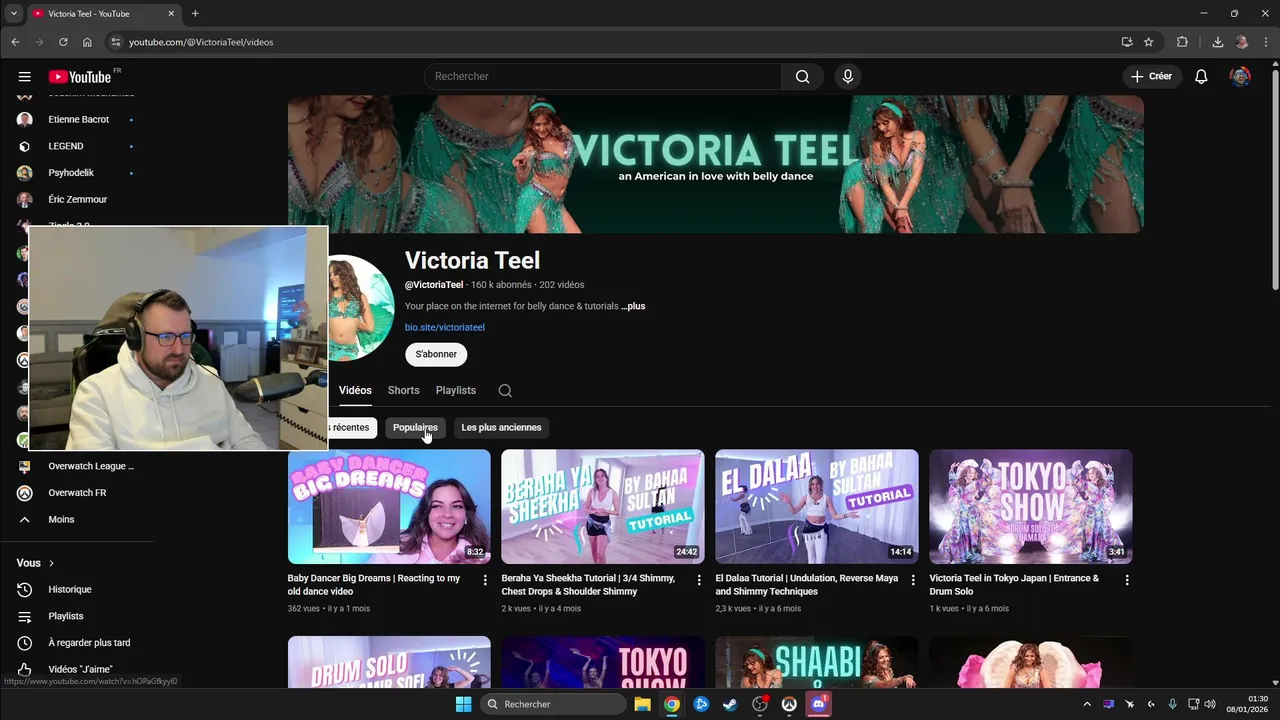Screen dimensions: 1280x720
Task: Open the Overwatch icon in the taskbar
Action: (789, 704)
